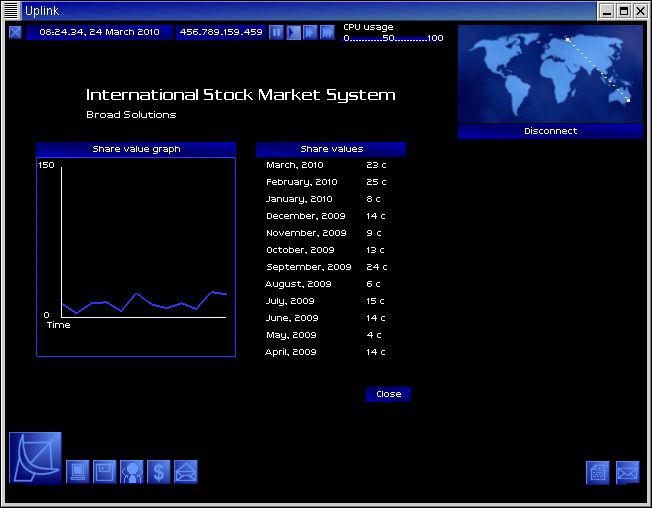The height and width of the screenshot is (508, 652).
Task: Click the Share value graph header
Action: 136,149
